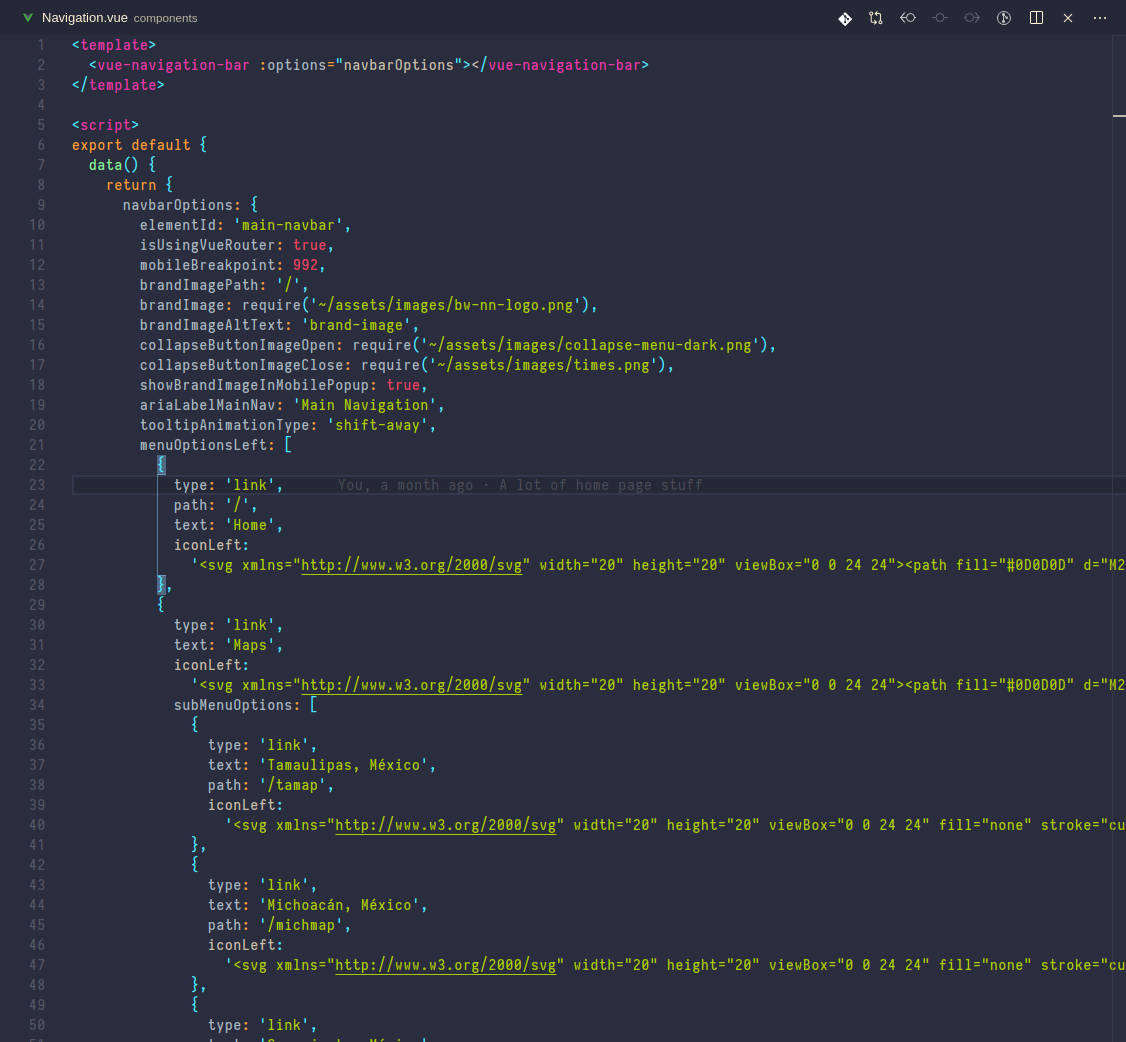This screenshot has width=1126, height=1042.
Task: Click the '<script>' tag on line 5
Action: point(106,126)
